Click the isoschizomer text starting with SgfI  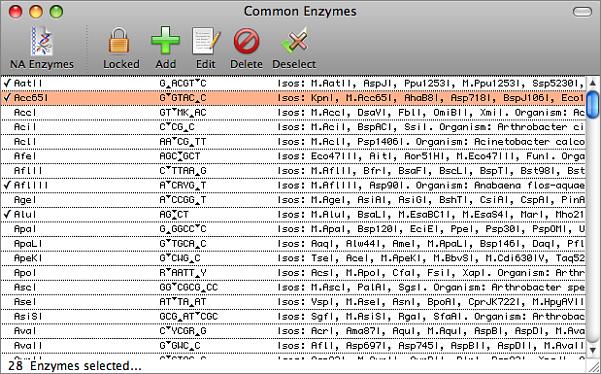point(431,316)
